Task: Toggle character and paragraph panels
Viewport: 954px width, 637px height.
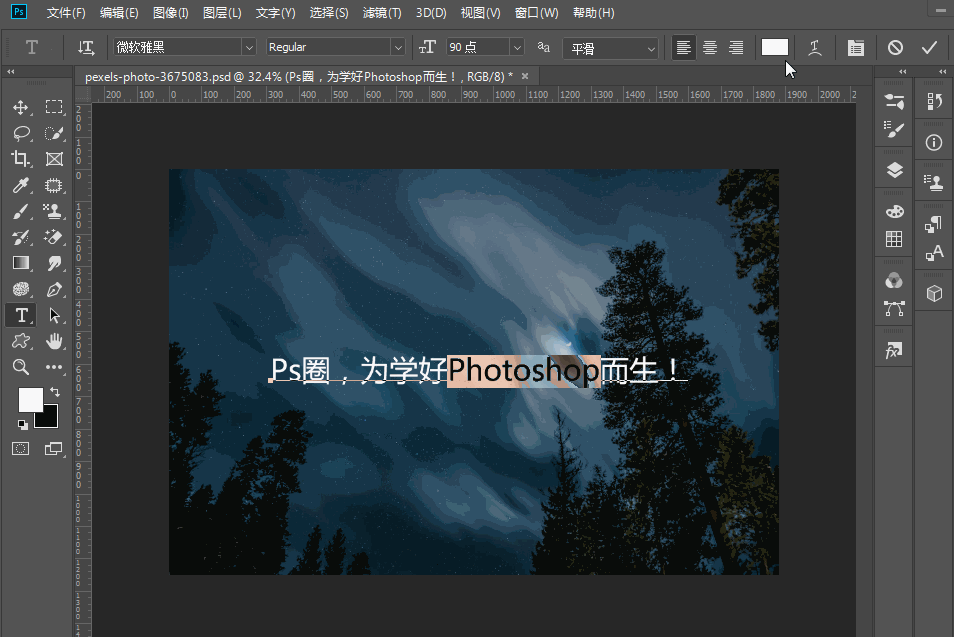Action: [855, 47]
